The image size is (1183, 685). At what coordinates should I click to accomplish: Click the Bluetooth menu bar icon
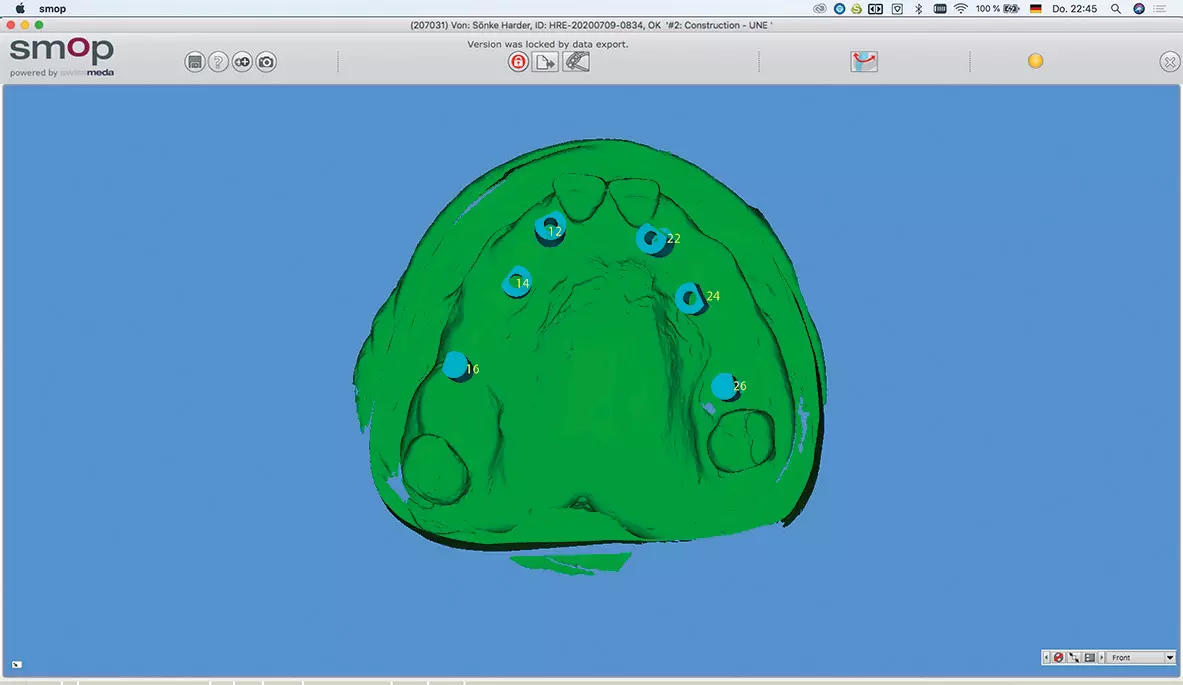(918, 9)
